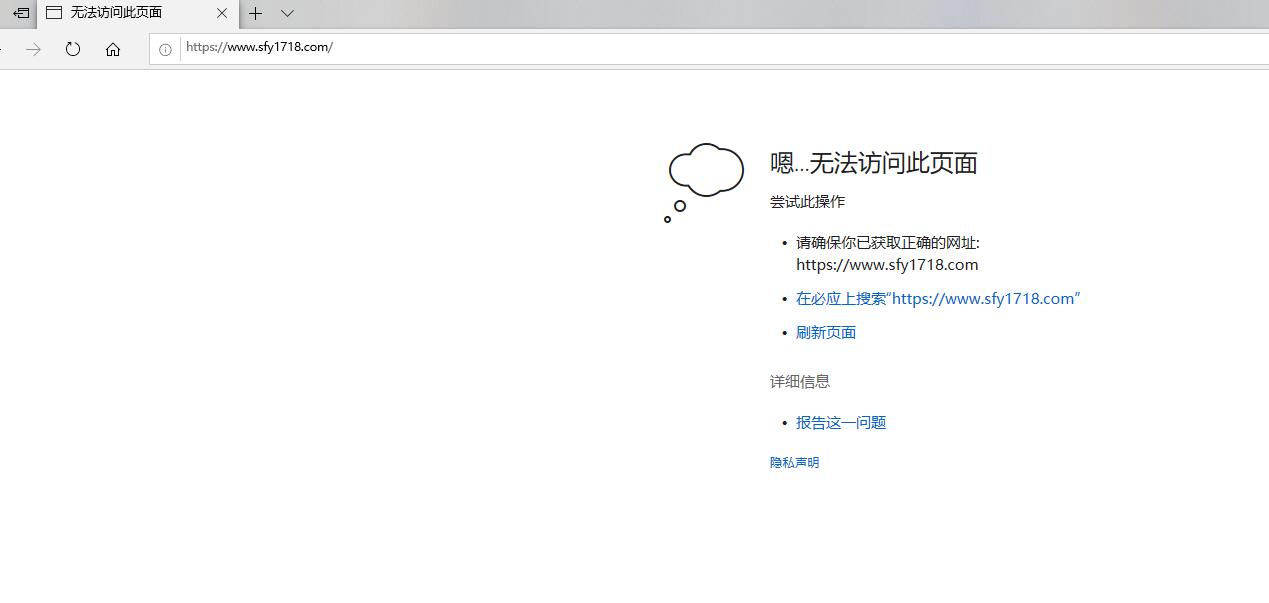The width and height of the screenshot is (1269, 603).
Task: Show site information via info icon
Action: [165, 49]
